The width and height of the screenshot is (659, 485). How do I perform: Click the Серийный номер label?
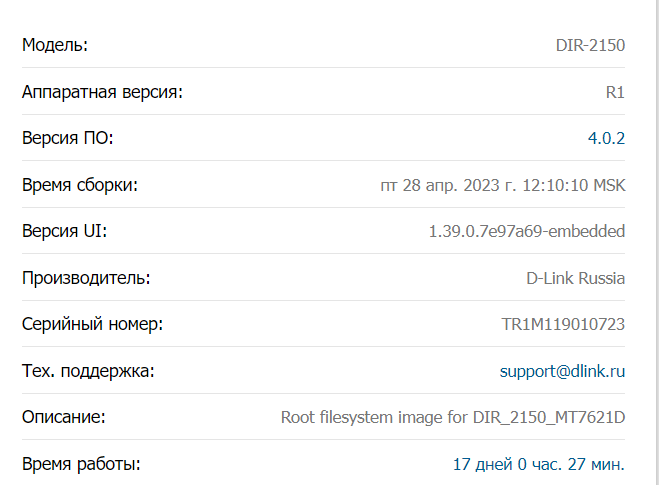click(92, 324)
